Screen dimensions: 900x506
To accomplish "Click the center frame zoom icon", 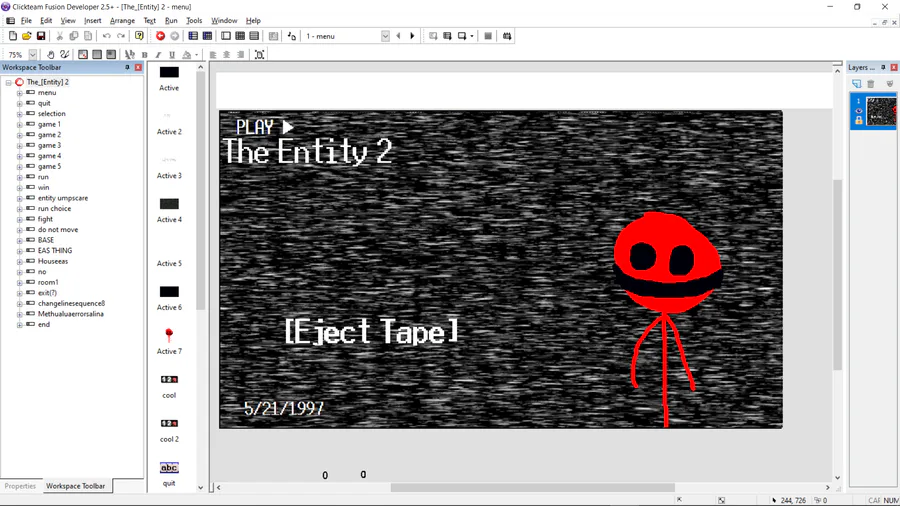I will [259, 55].
